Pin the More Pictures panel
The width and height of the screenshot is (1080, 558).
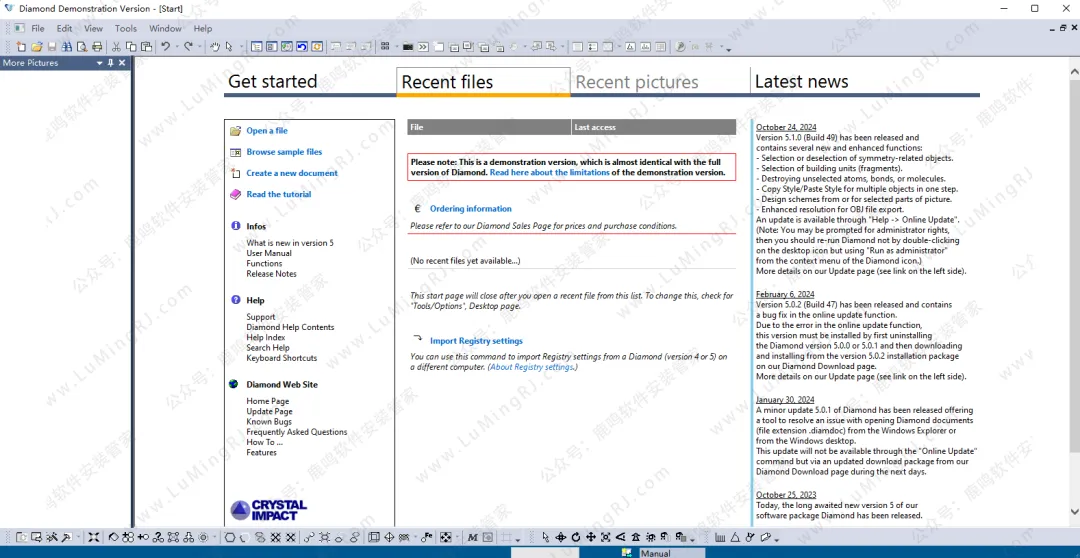coord(110,63)
